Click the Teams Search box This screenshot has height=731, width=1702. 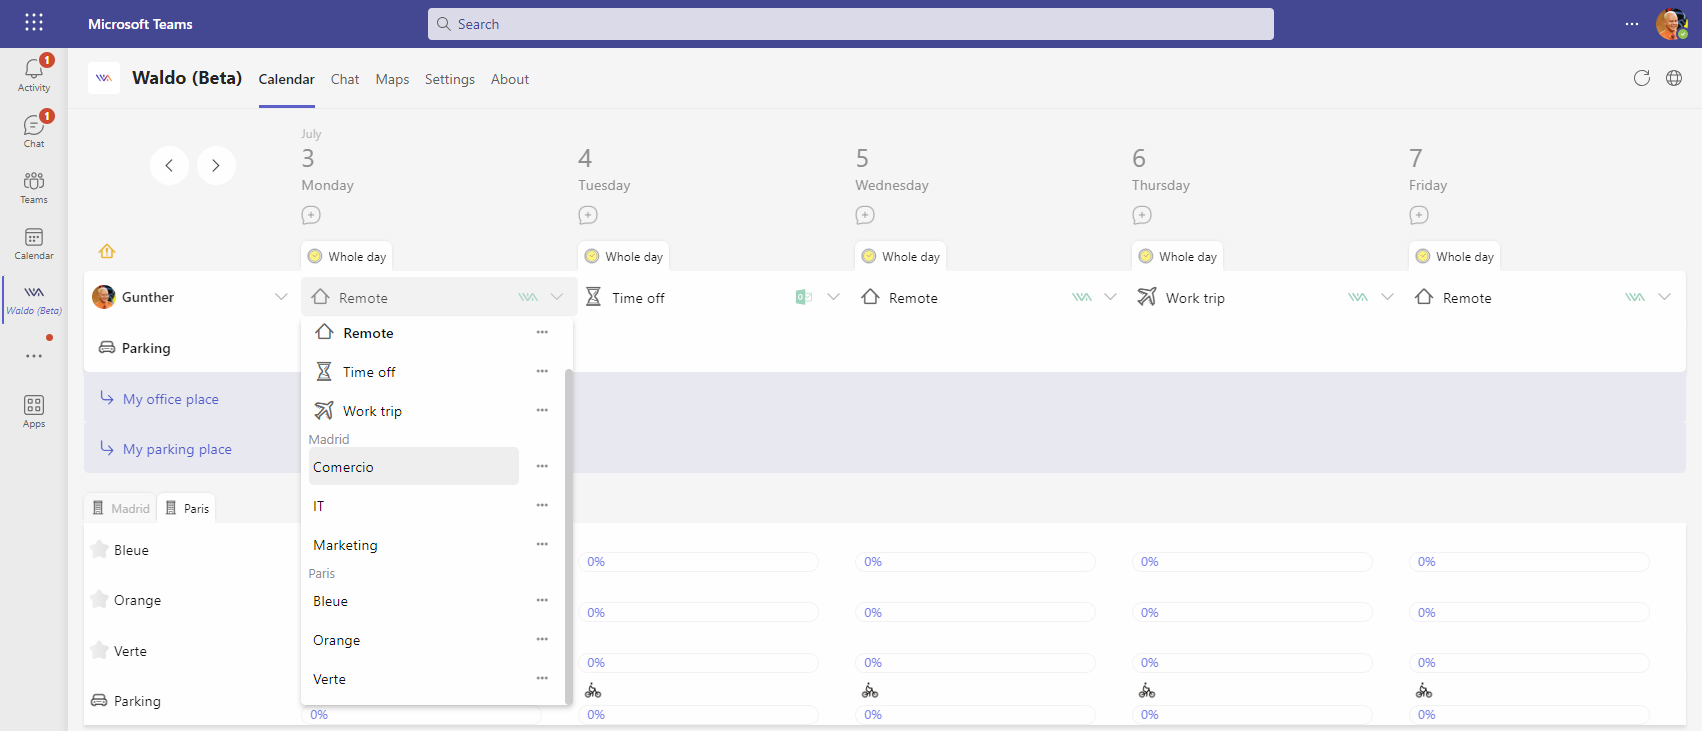[x=851, y=24]
